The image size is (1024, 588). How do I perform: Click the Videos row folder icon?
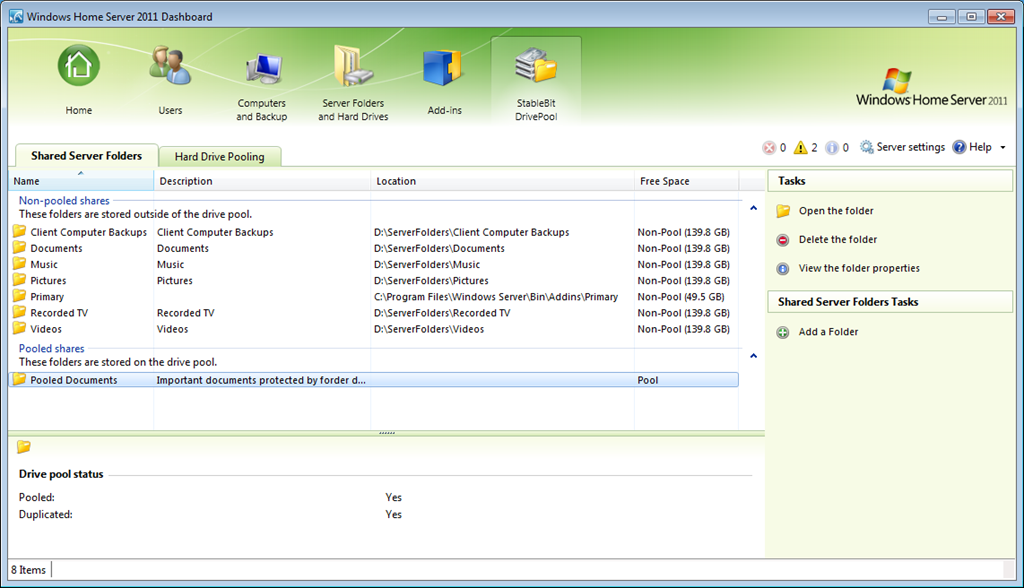20,328
